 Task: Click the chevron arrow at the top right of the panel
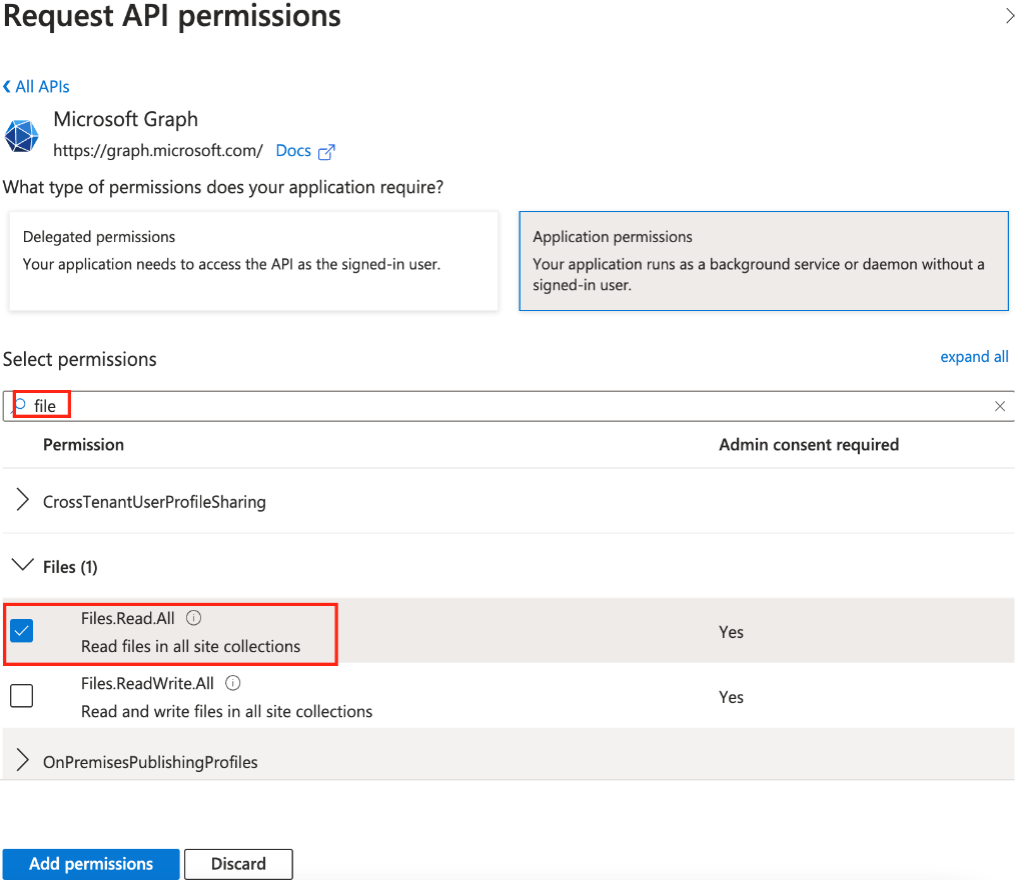(1009, 16)
